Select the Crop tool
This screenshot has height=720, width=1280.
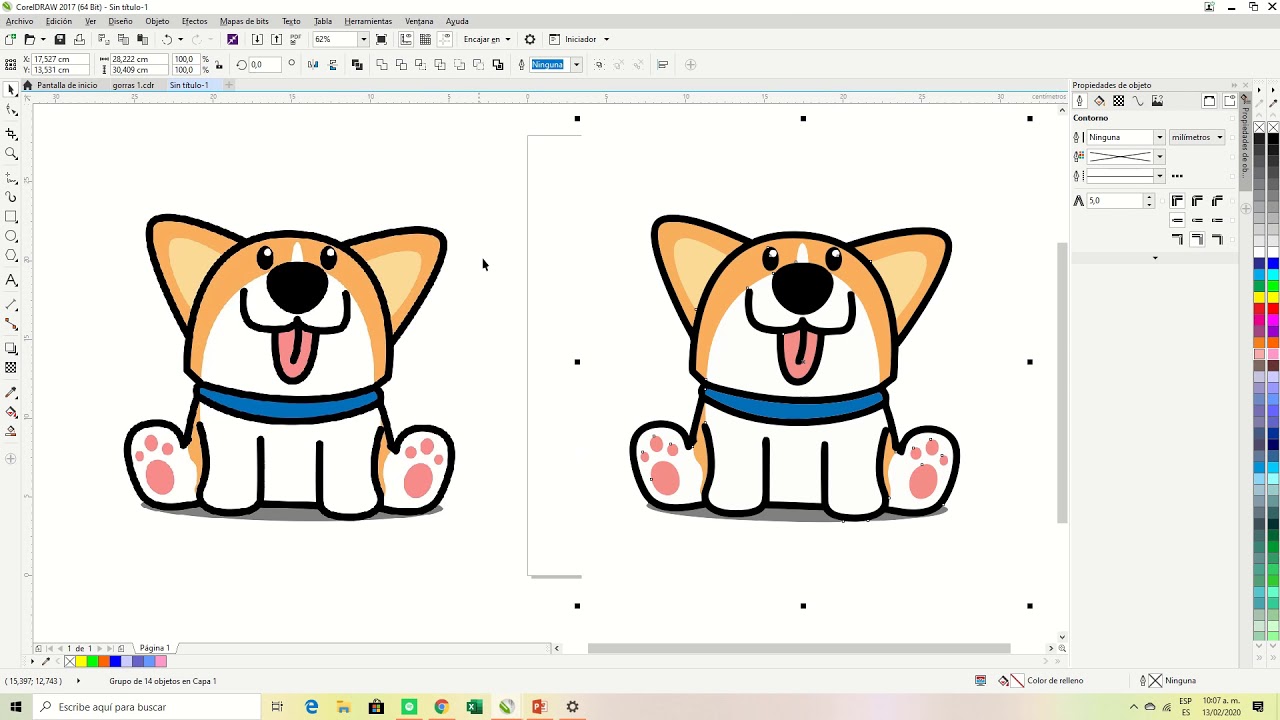tap(11, 133)
